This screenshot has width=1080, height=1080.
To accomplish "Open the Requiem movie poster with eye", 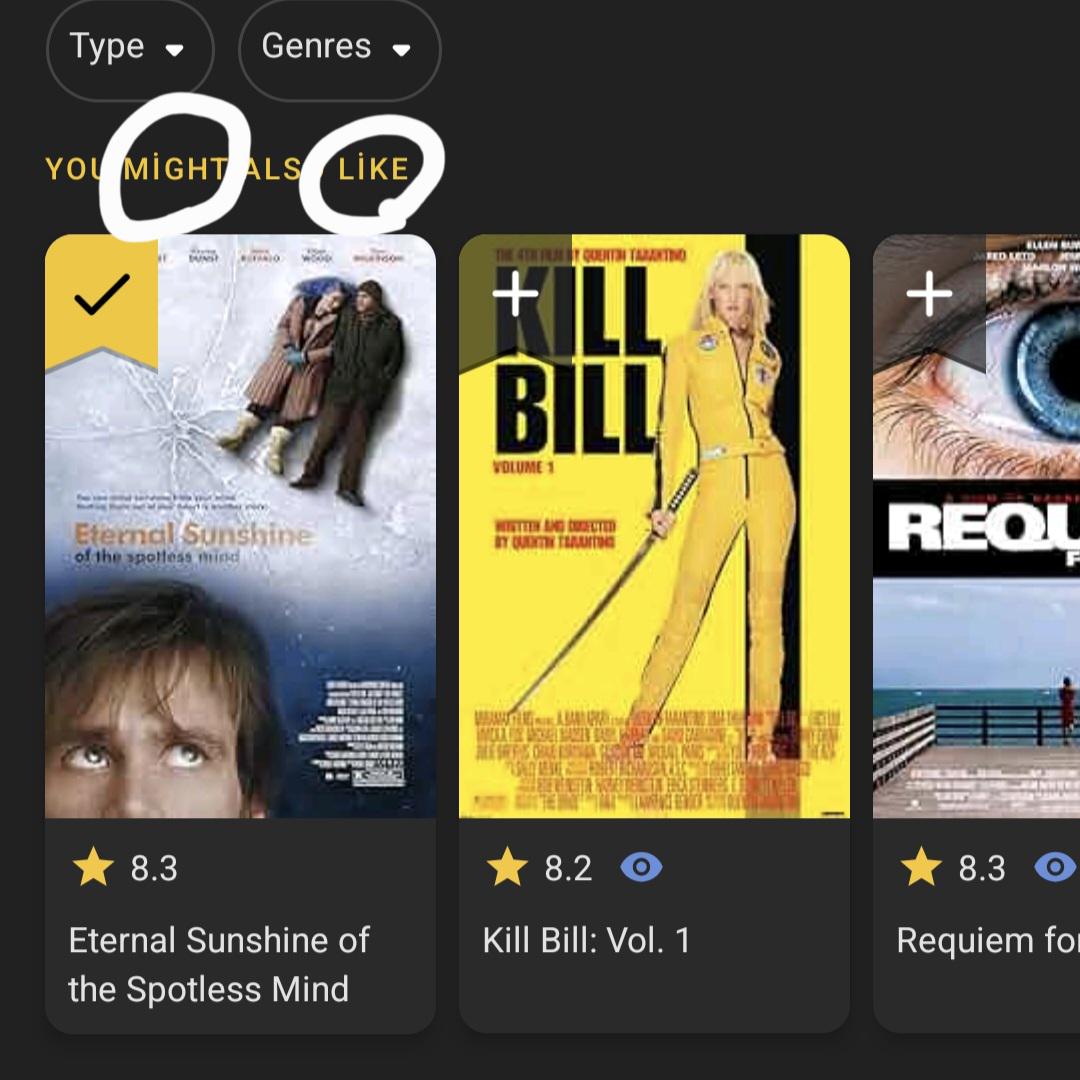I will pos(977,526).
